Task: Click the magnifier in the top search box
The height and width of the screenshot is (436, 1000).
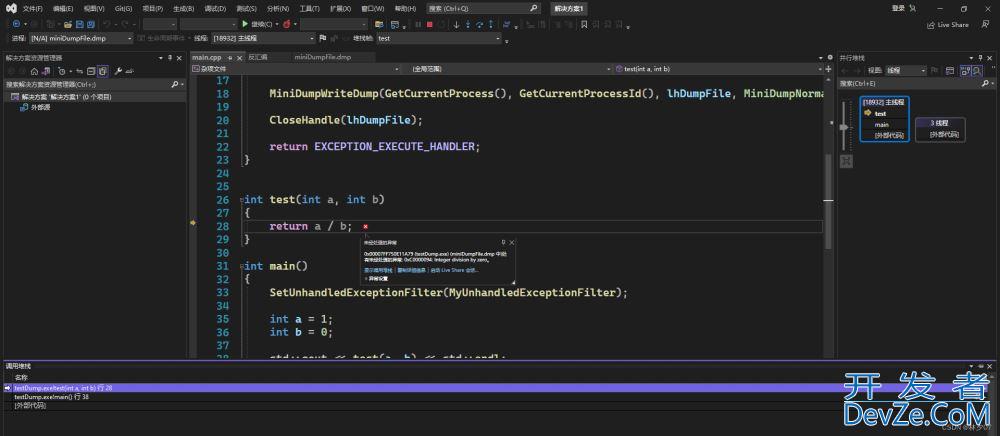Action: click(x=534, y=8)
